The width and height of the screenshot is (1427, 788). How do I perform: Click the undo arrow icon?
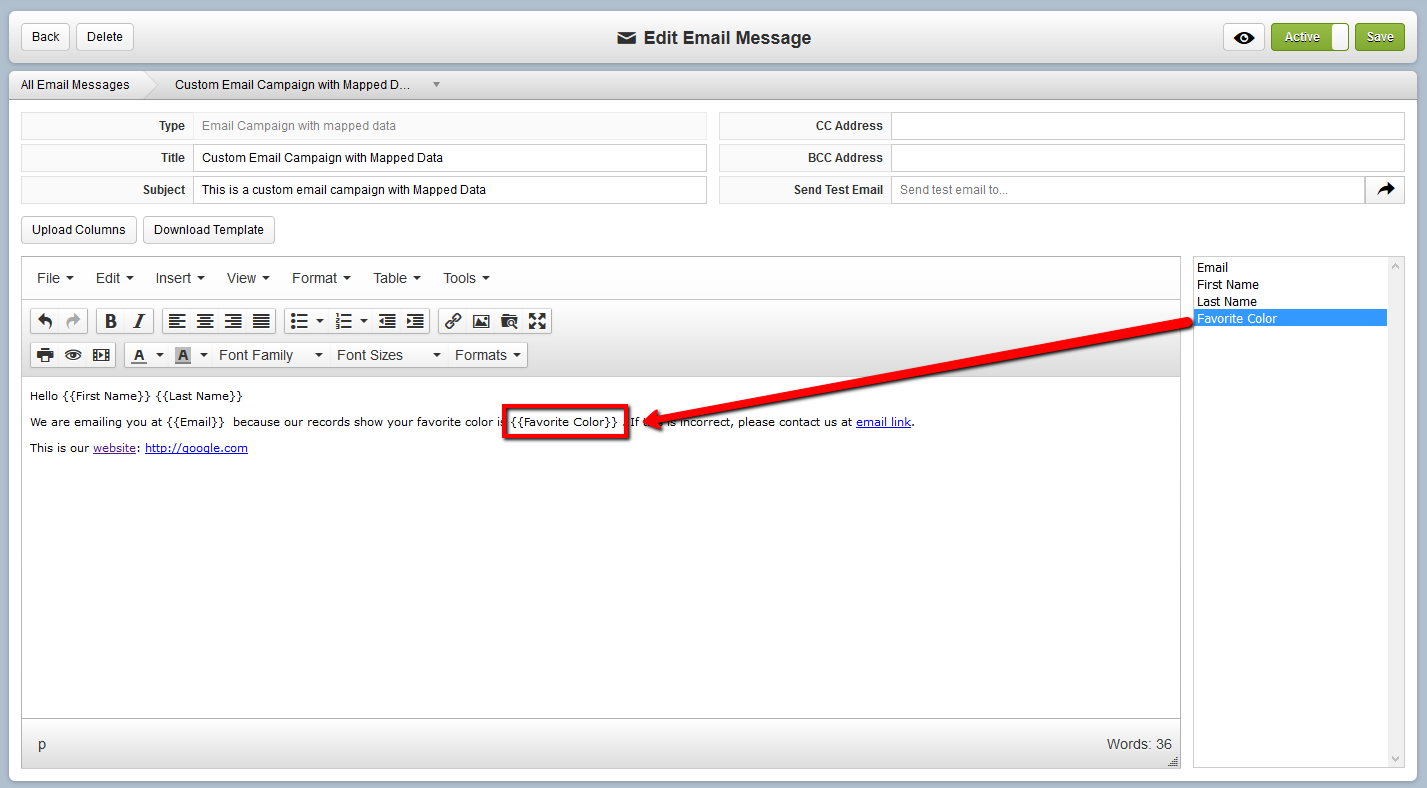(x=45, y=321)
